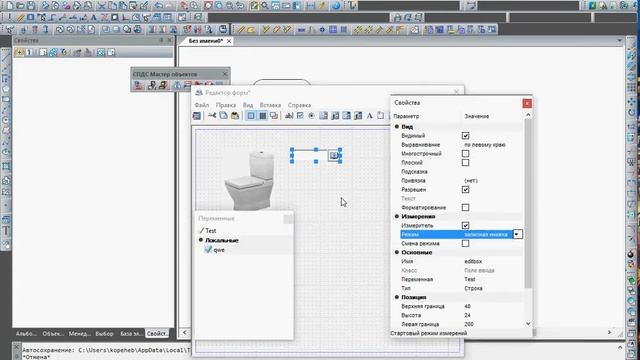Click the scissors Cut icon in form editor
The width and height of the screenshot is (640, 360).
[x=212, y=116]
